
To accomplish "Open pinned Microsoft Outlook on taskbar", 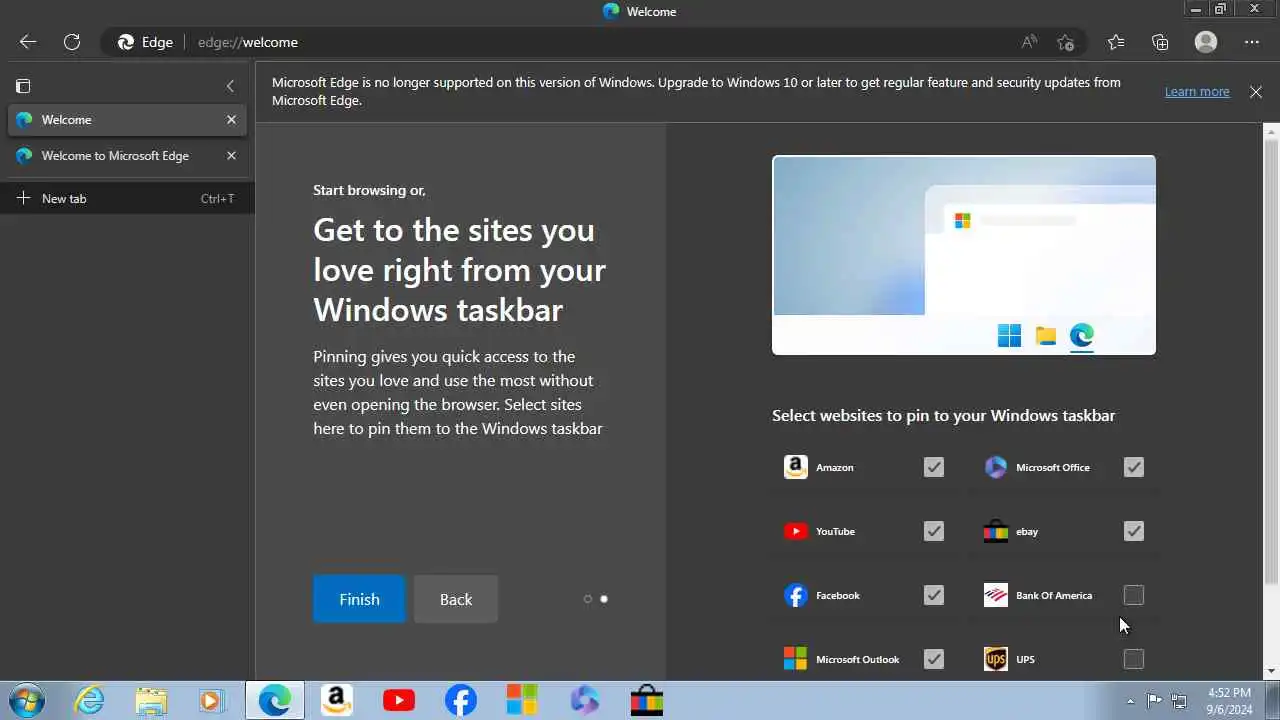I will pos(522,701).
